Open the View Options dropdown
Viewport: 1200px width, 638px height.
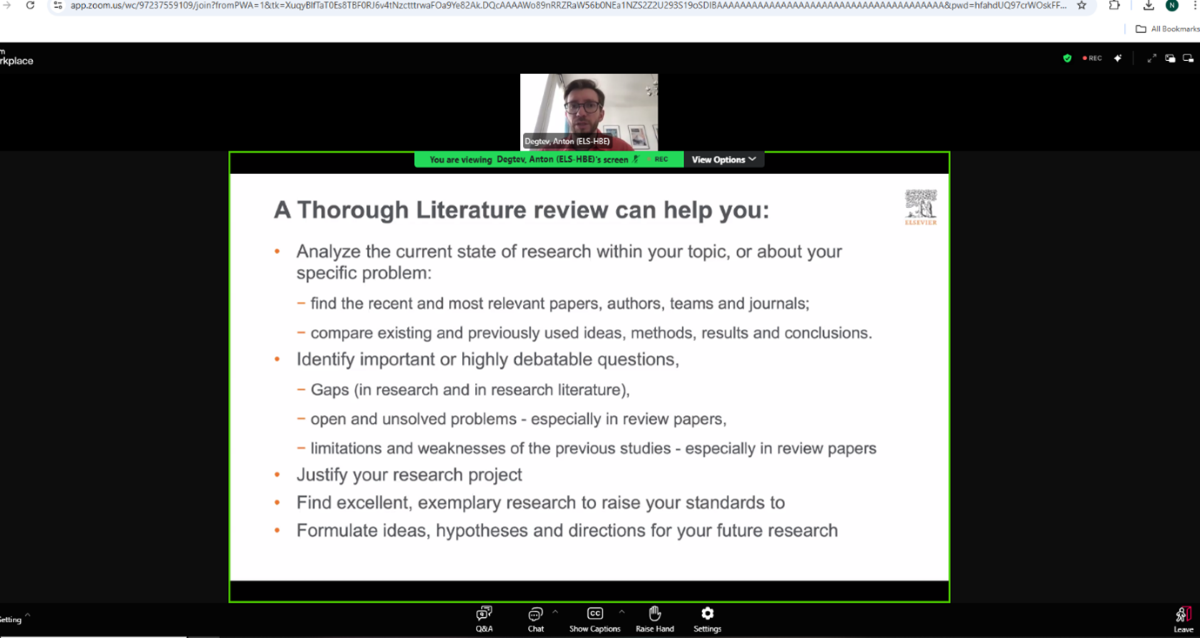[725, 160]
